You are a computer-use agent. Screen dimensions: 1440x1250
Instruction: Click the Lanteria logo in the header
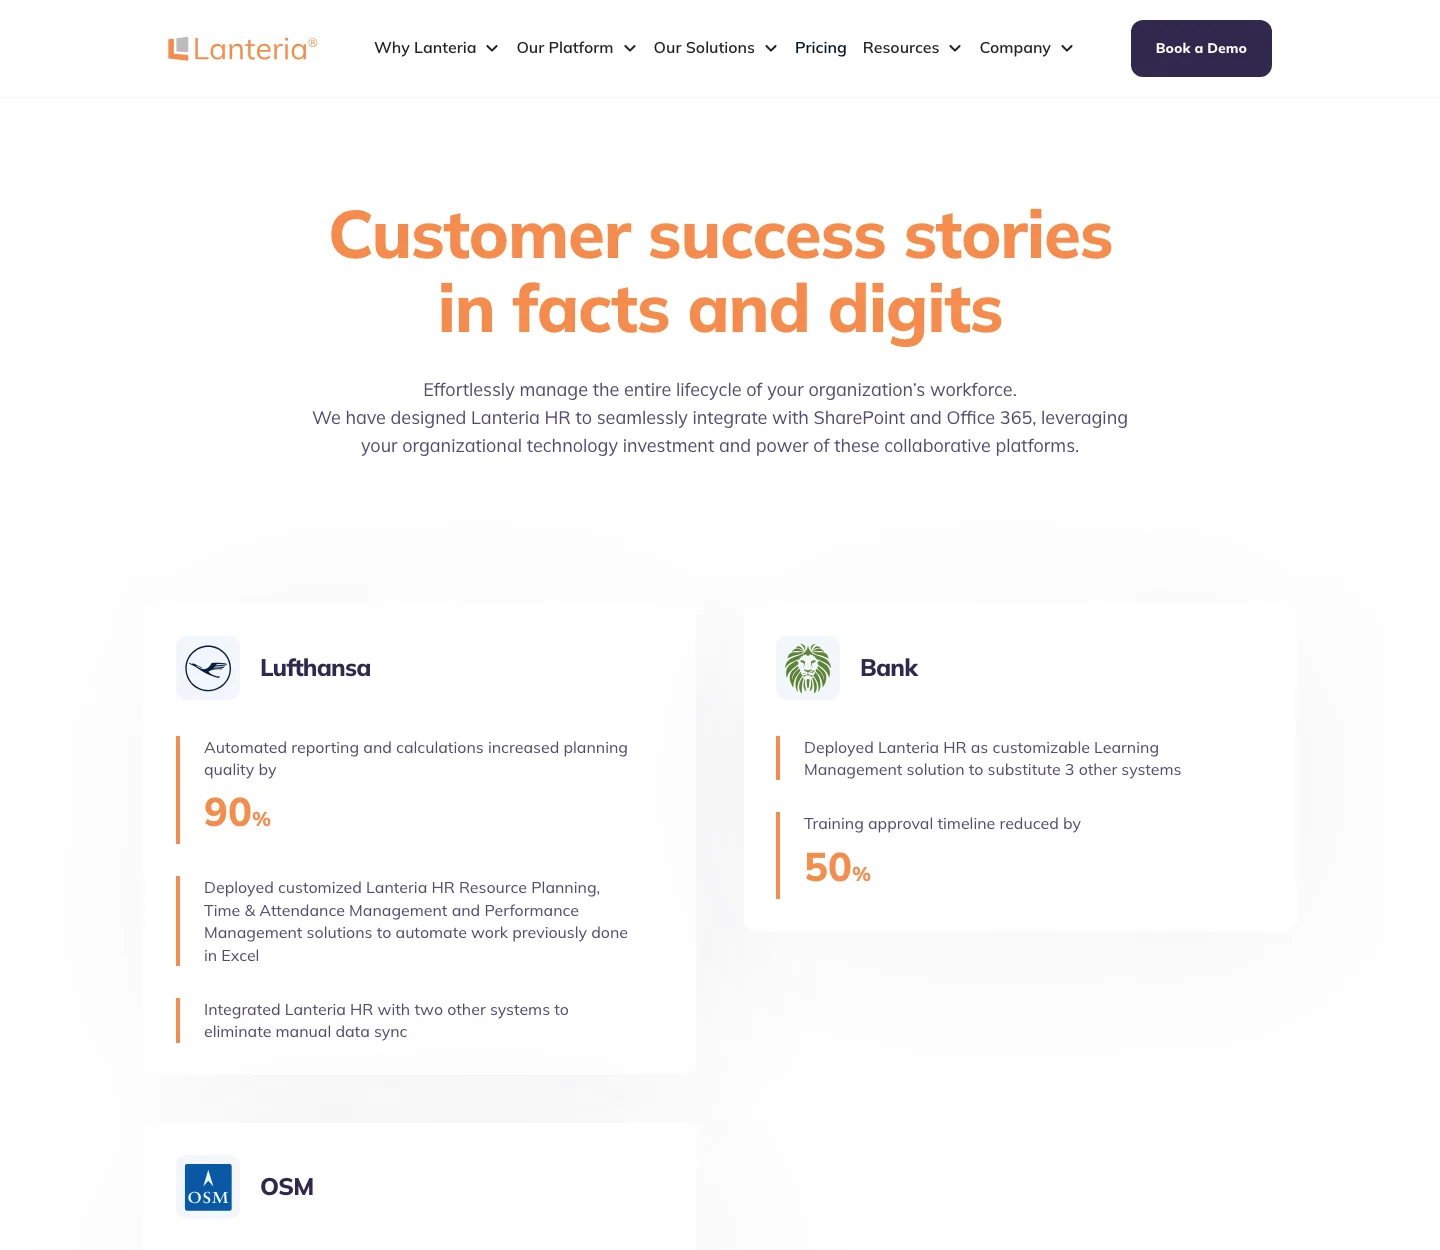(x=242, y=49)
